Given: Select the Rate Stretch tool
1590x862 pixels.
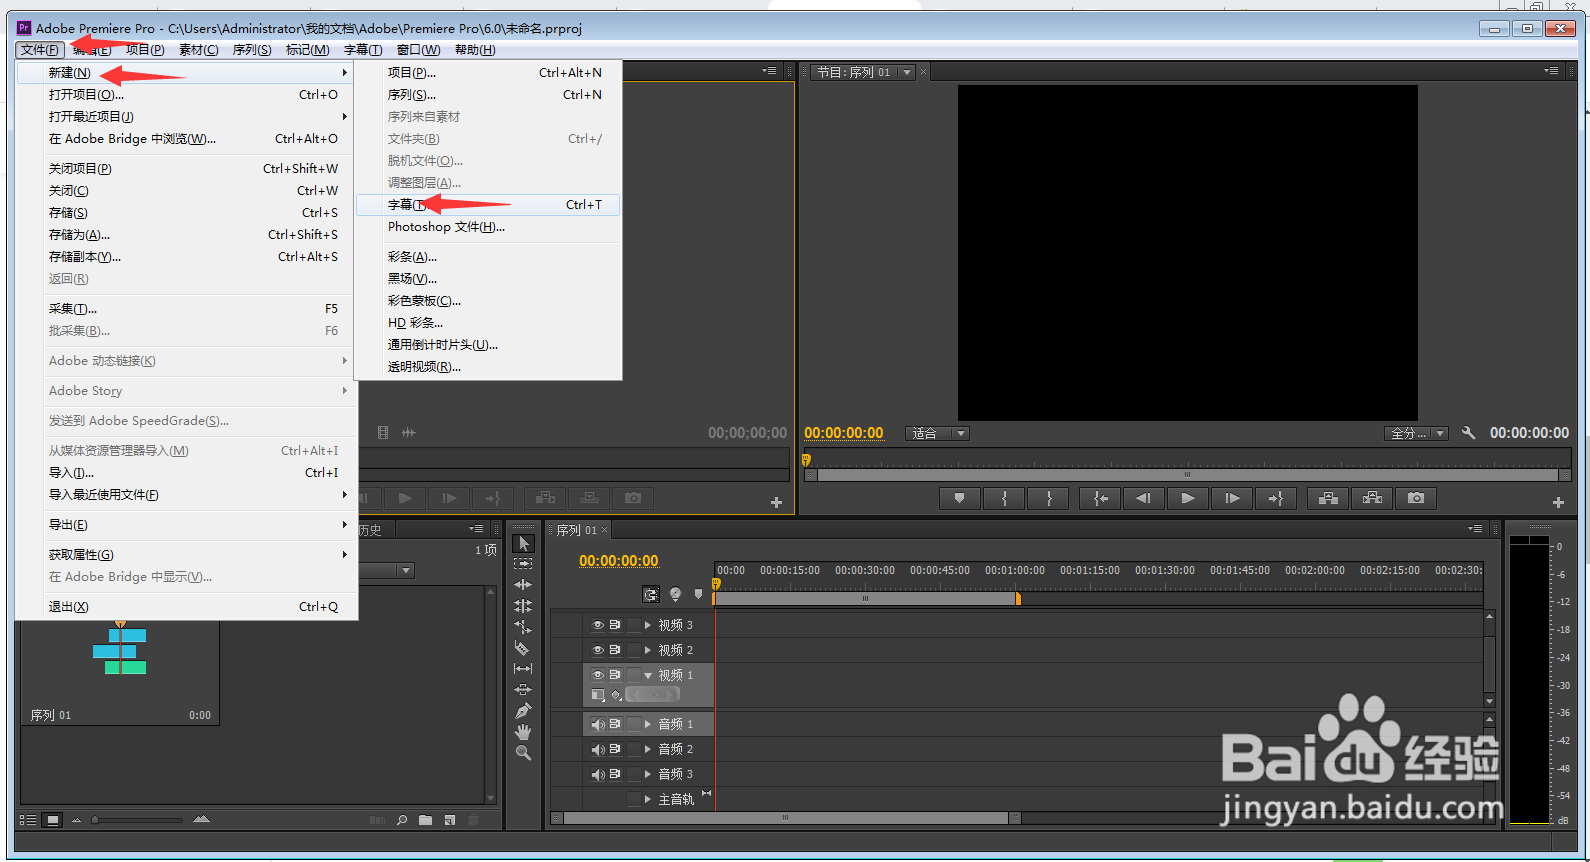Looking at the screenshot, I should [523, 627].
